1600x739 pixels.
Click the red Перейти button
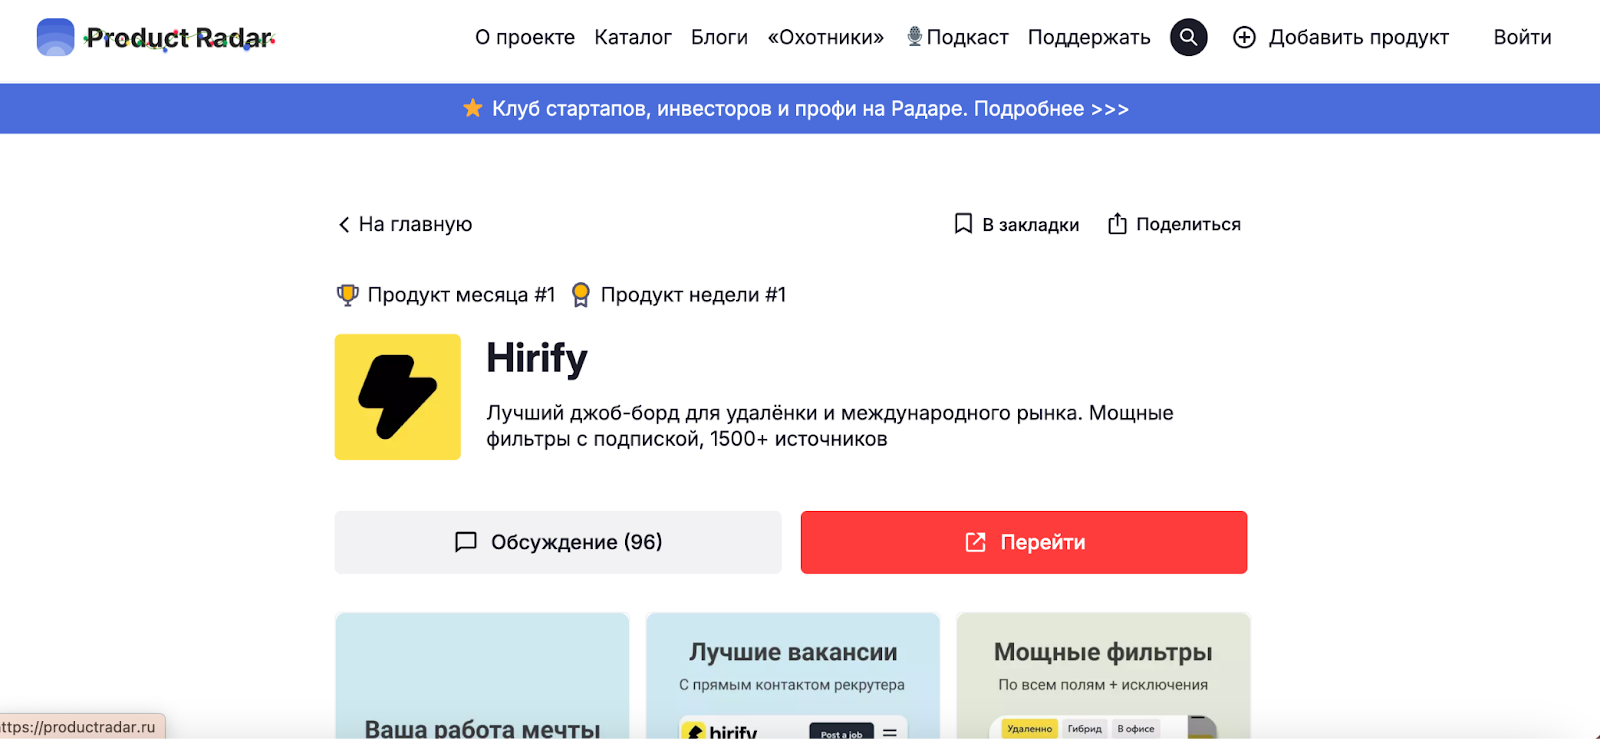coord(1024,542)
